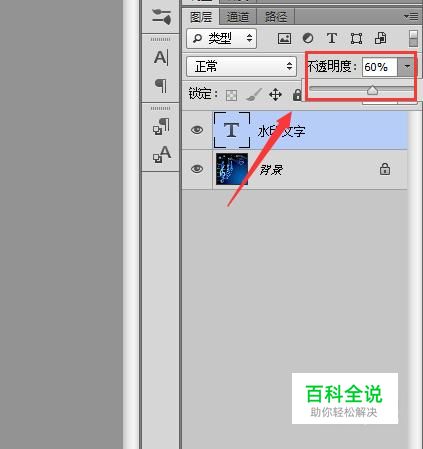This screenshot has width=423, height=449.
Task: Click the 60% opacity input field
Action: click(380, 67)
